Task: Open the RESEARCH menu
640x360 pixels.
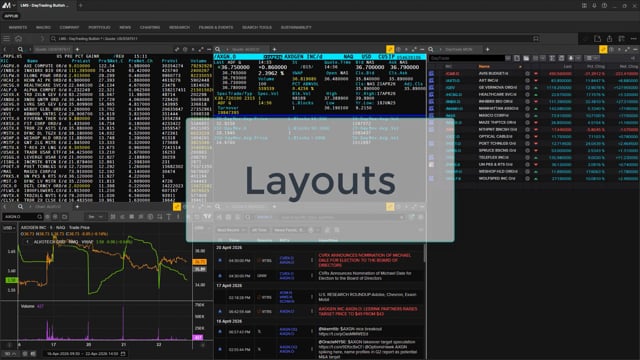Action: [179, 27]
